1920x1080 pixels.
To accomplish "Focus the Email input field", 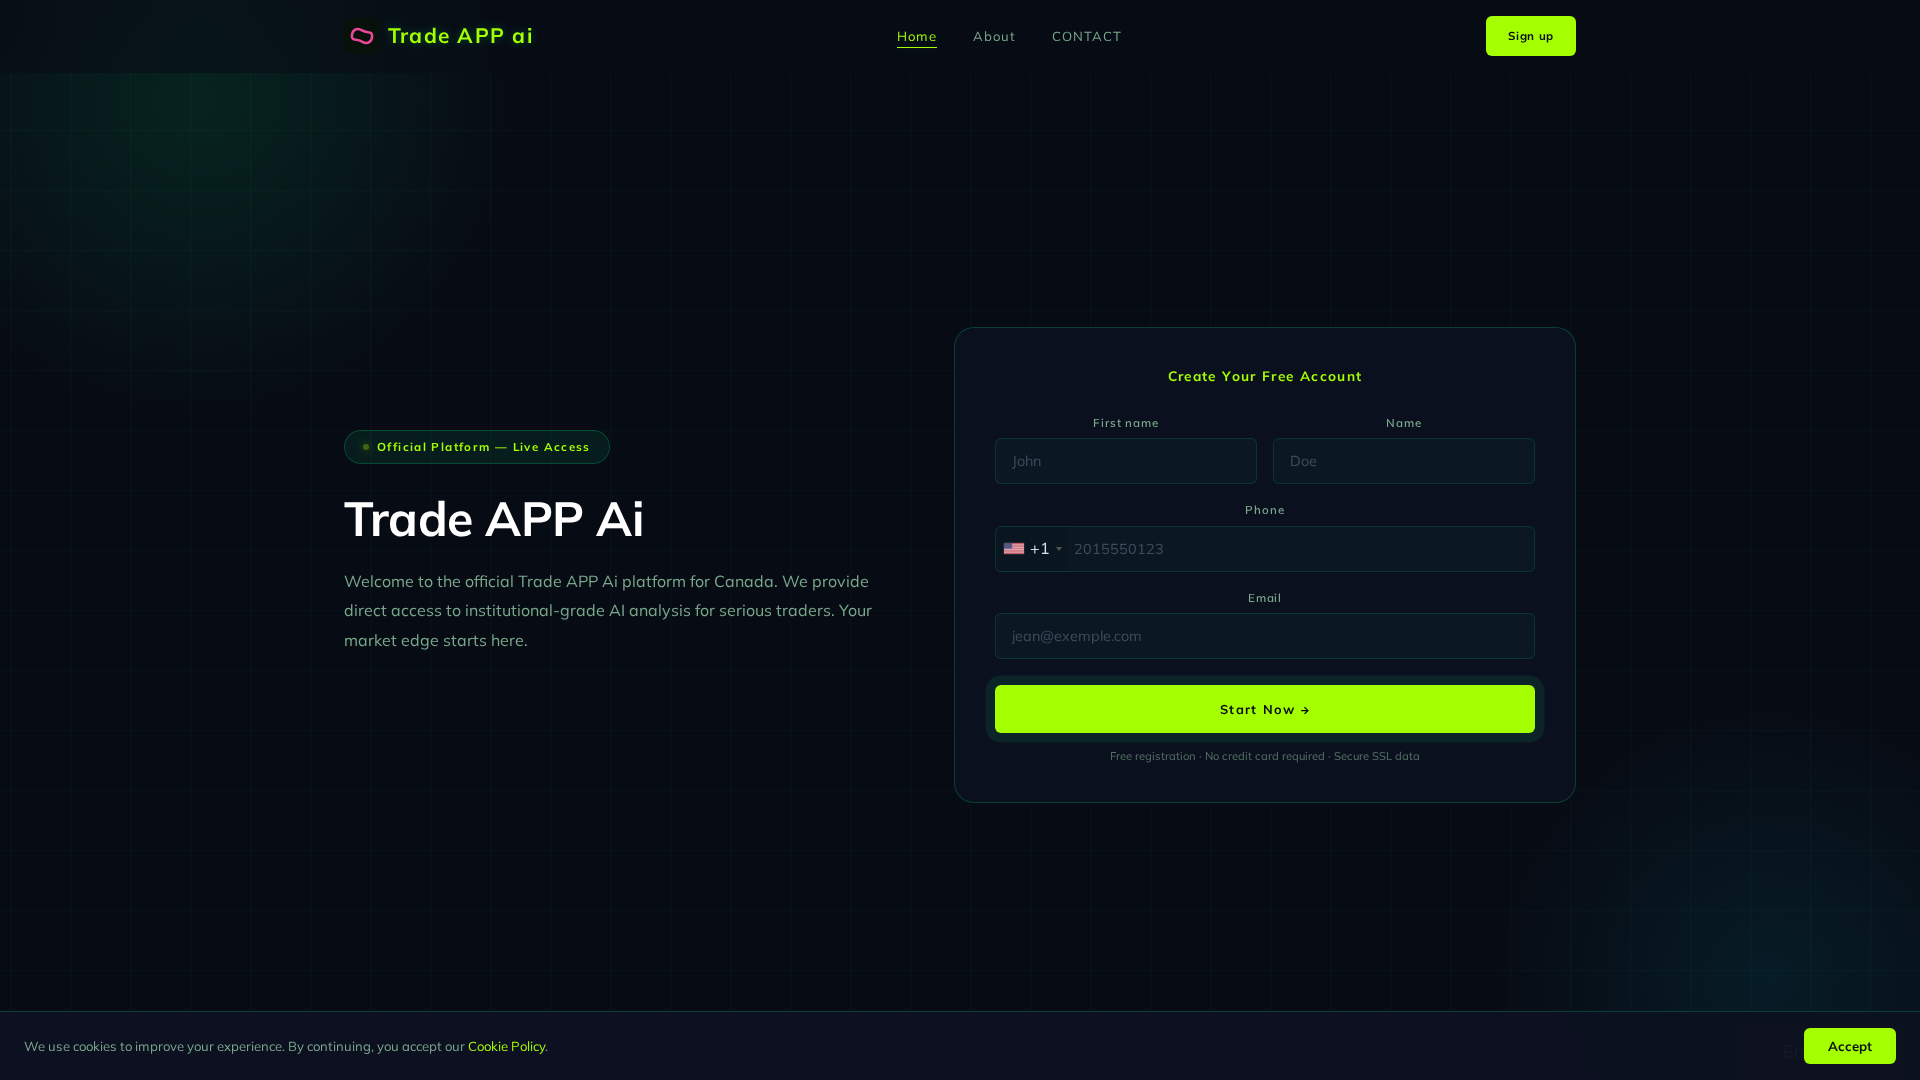I will tap(1265, 636).
